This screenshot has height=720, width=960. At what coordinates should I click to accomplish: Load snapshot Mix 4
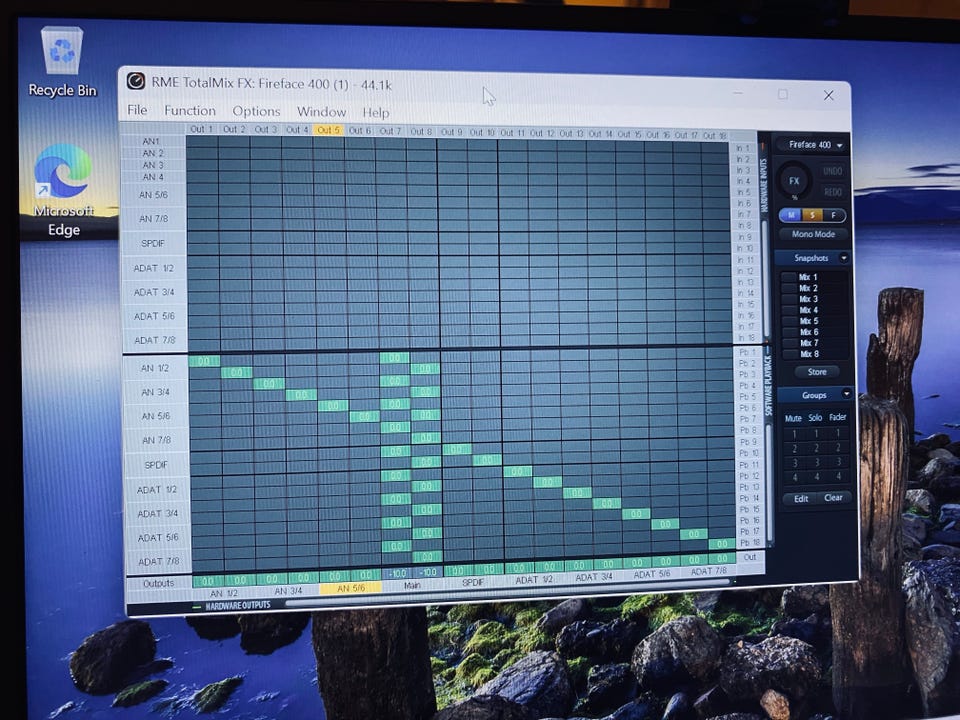[x=809, y=310]
